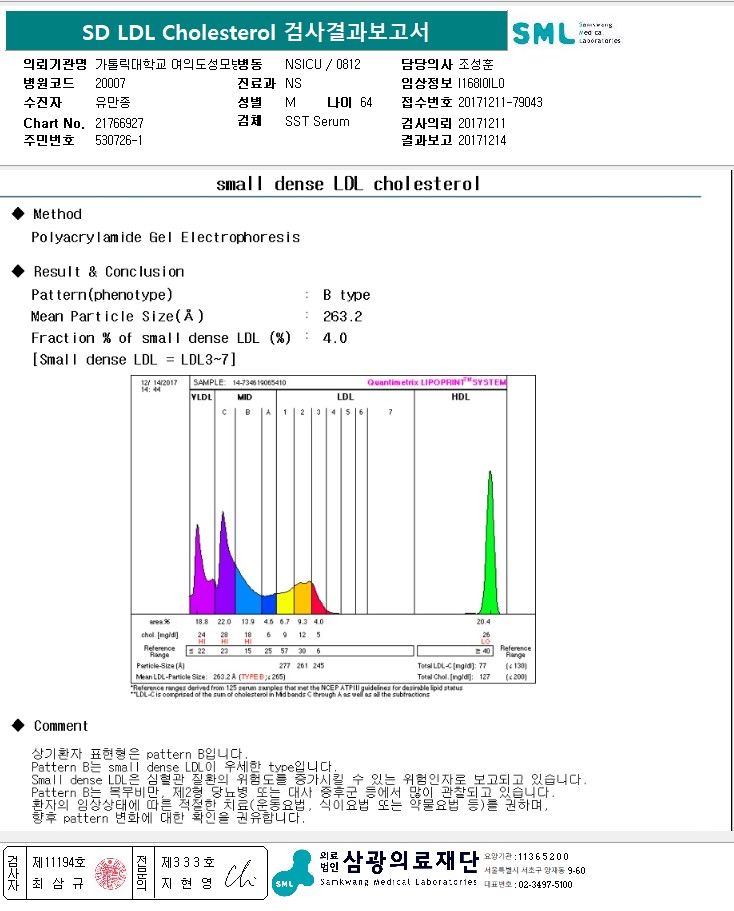734x911 pixels.
Task: Click chart number '21766927'
Action: [119, 123]
